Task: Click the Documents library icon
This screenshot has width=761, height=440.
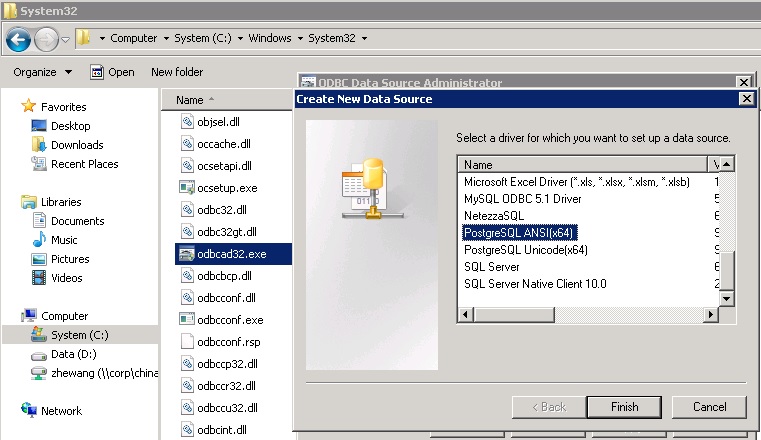Action: tap(39, 221)
